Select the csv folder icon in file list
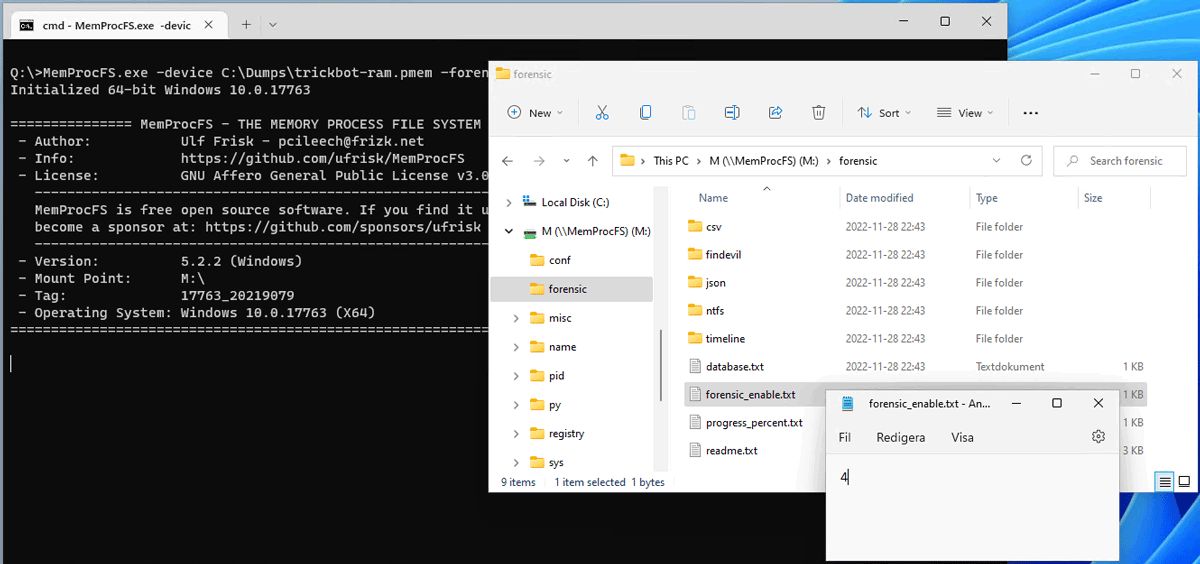Image resolution: width=1200 pixels, height=564 pixels. click(696, 227)
